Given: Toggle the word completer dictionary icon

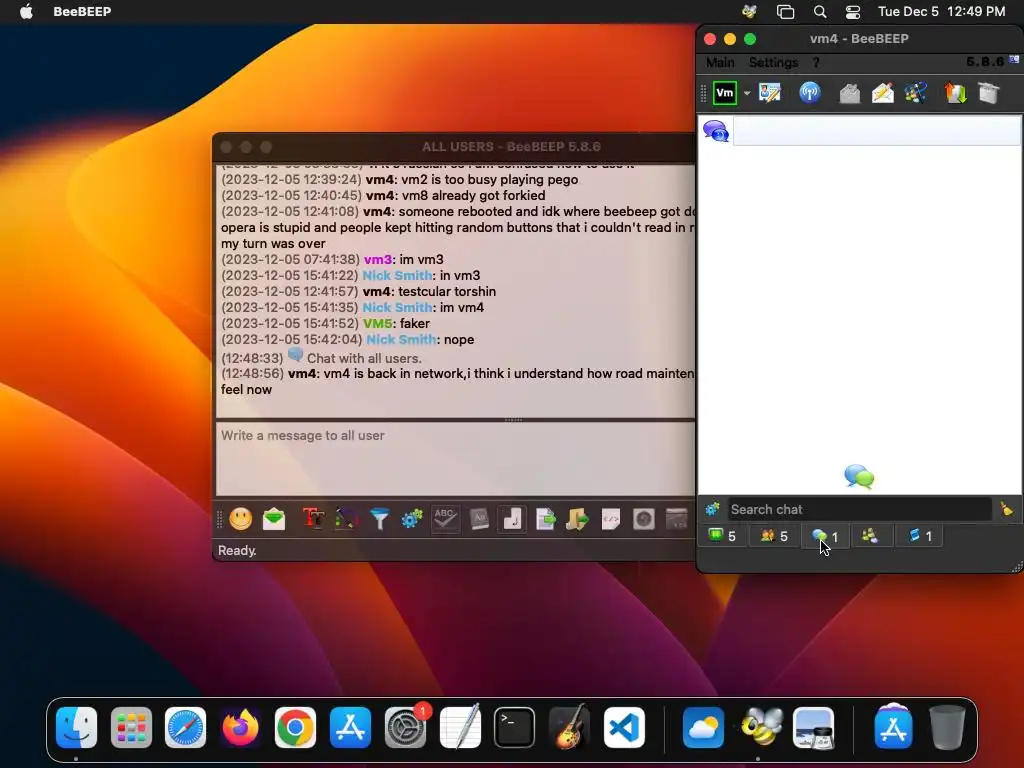Looking at the screenshot, I should (x=479, y=519).
